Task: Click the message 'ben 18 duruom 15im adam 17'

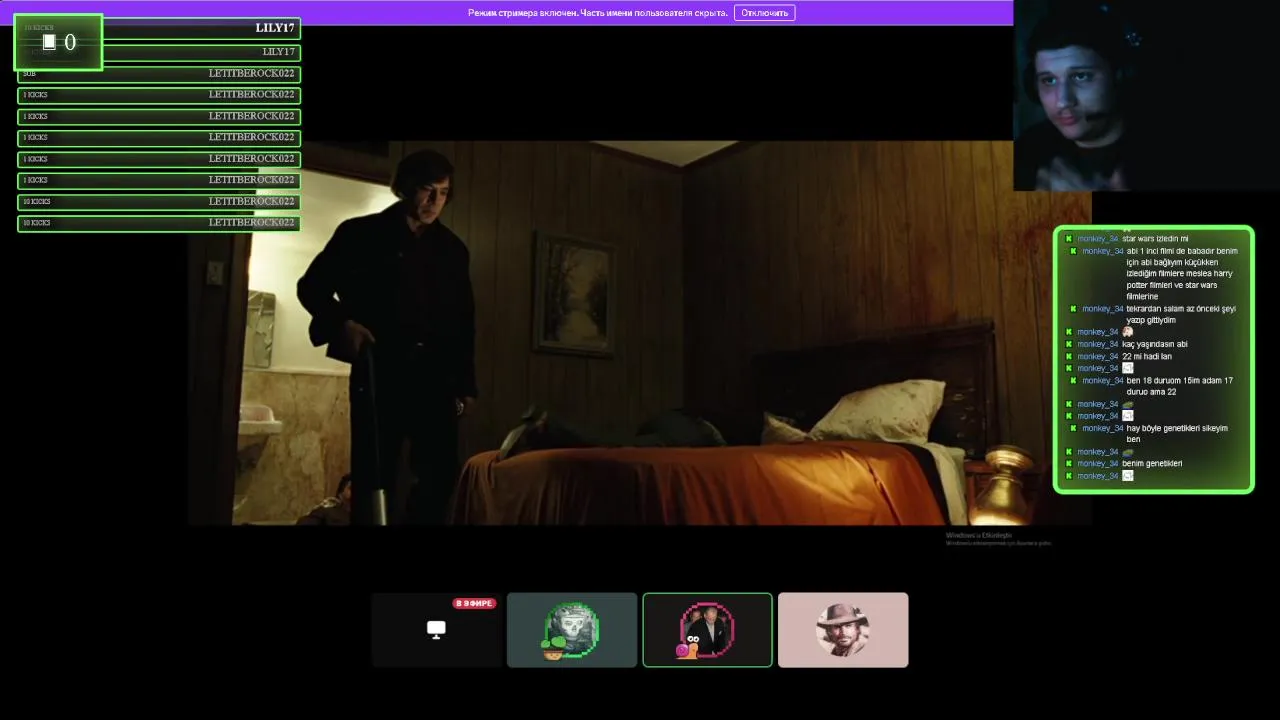Action: pyautogui.click(x=1179, y=386)
